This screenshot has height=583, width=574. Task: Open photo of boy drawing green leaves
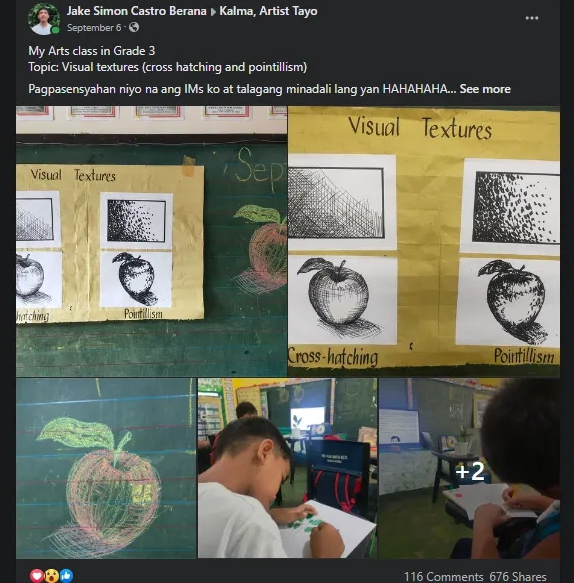[287, 468]
